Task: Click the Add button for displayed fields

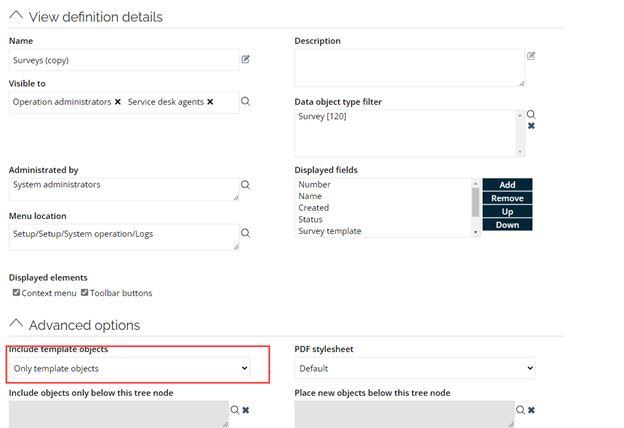Action: (x=507, y=185)
